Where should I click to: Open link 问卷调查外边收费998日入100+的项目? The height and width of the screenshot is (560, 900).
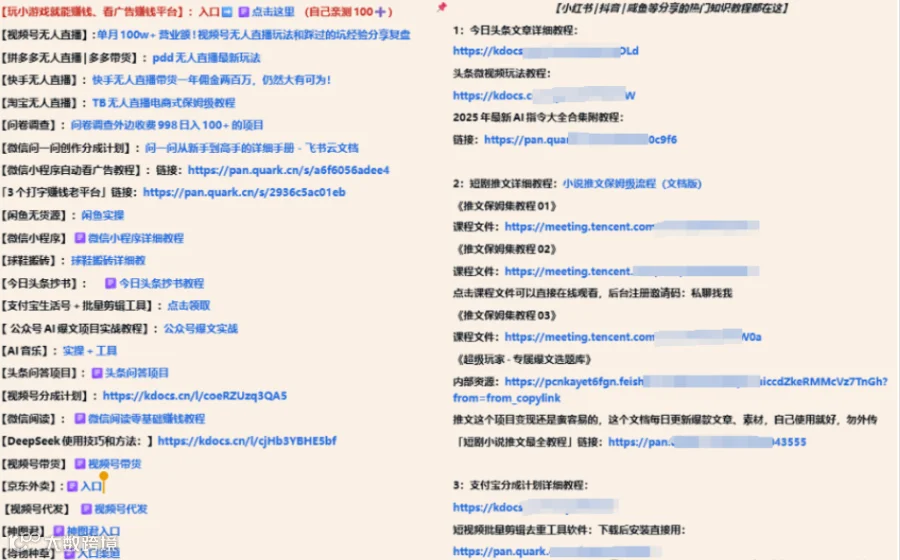[x=167, y=125]
